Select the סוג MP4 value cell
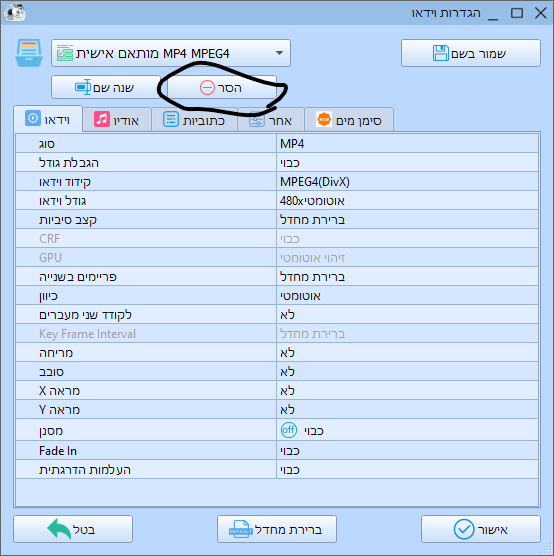The height and width of the screenshot is (556, 554). [x=407, y=144]
